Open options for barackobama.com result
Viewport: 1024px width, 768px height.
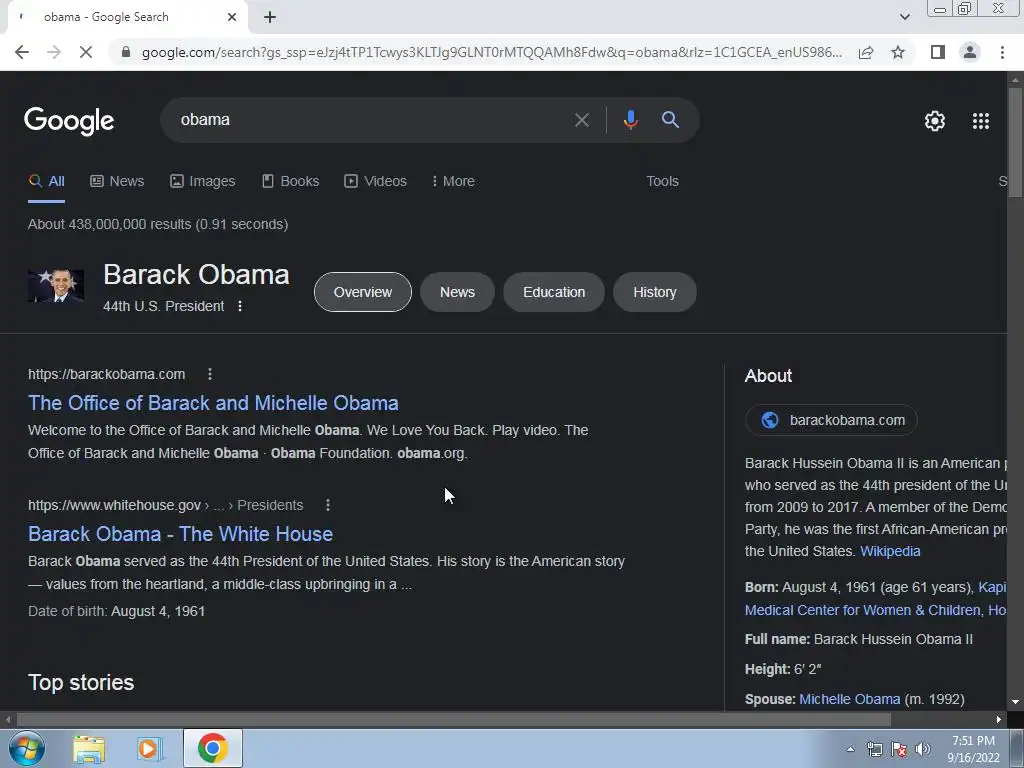coord(210,374)
